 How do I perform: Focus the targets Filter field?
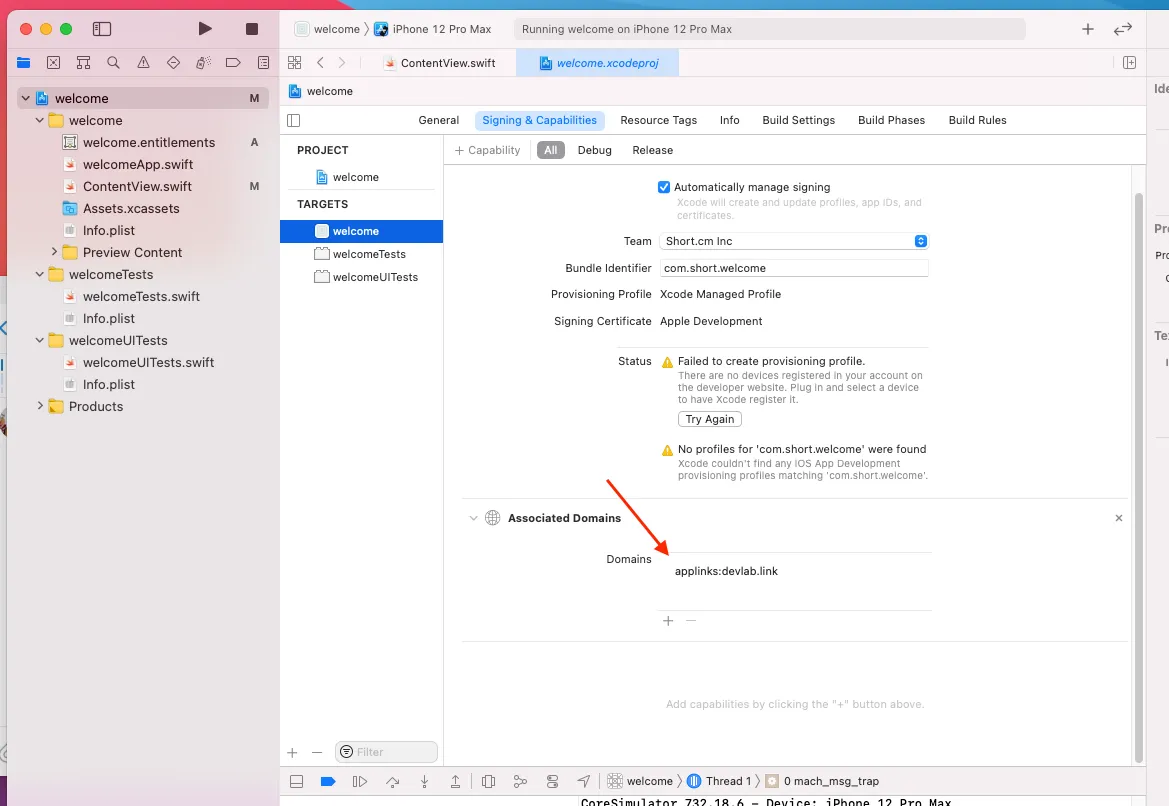386,752
